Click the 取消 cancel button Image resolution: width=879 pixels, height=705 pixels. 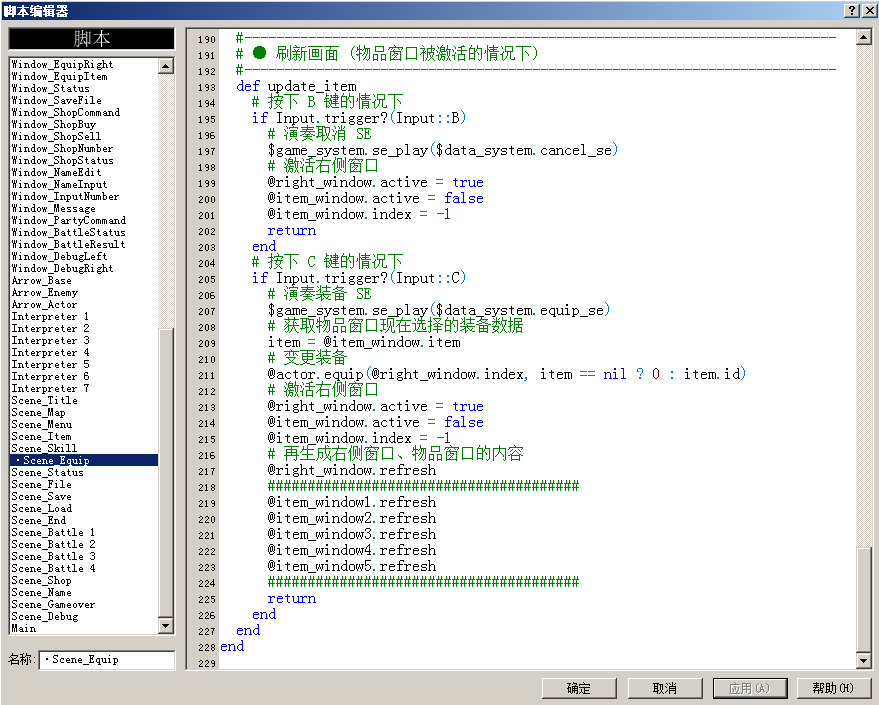[x=665, y=688]
